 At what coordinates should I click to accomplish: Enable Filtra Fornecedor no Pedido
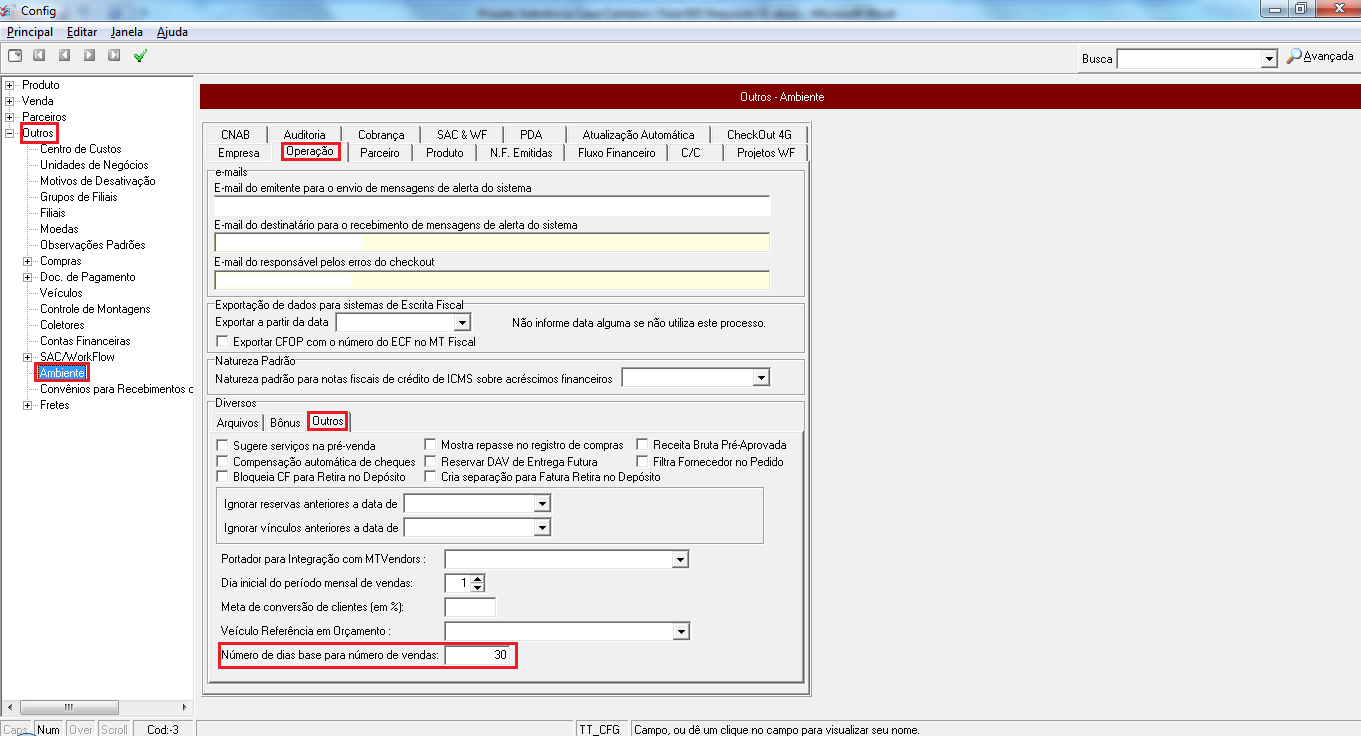643,462
